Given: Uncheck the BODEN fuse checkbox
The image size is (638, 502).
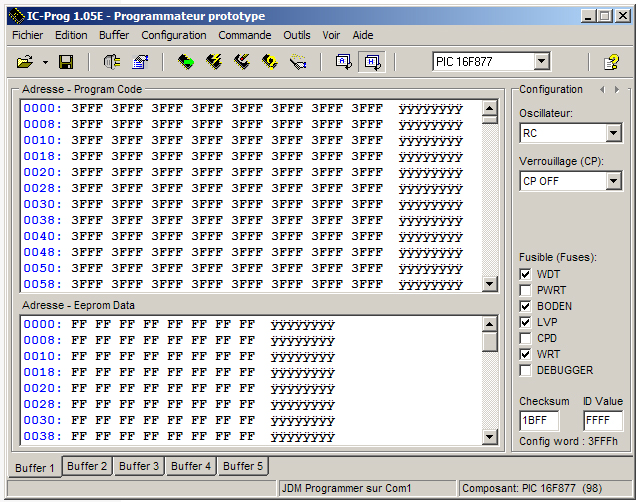Looking at the screenshot, I should [525, 306].
